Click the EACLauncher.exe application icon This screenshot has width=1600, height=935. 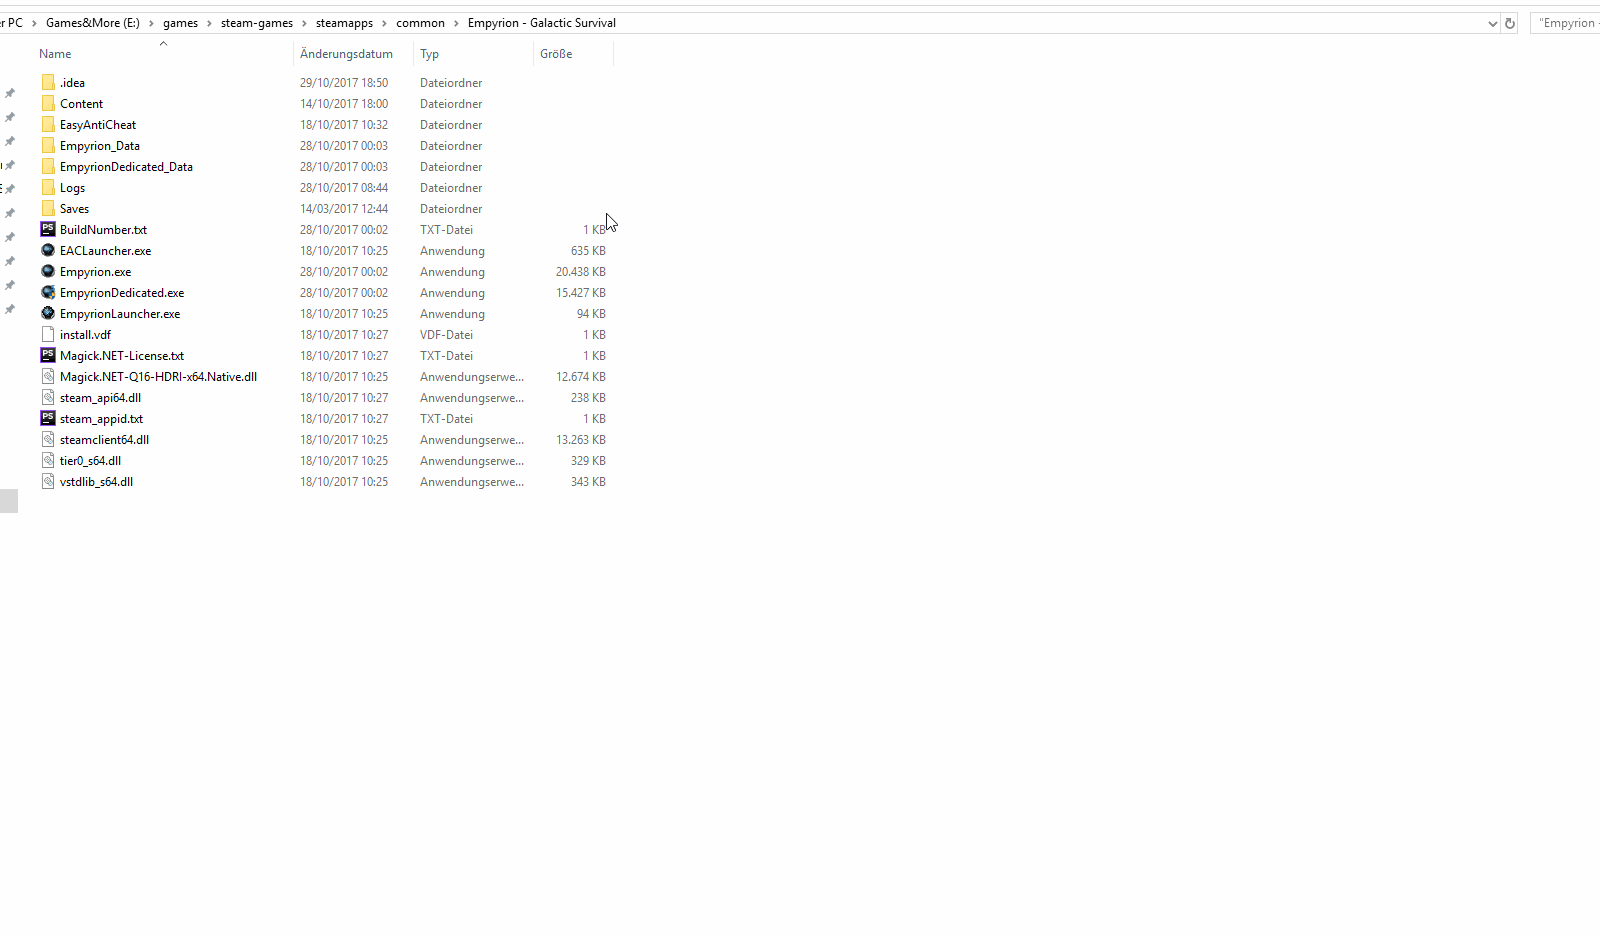pos(48,250)
